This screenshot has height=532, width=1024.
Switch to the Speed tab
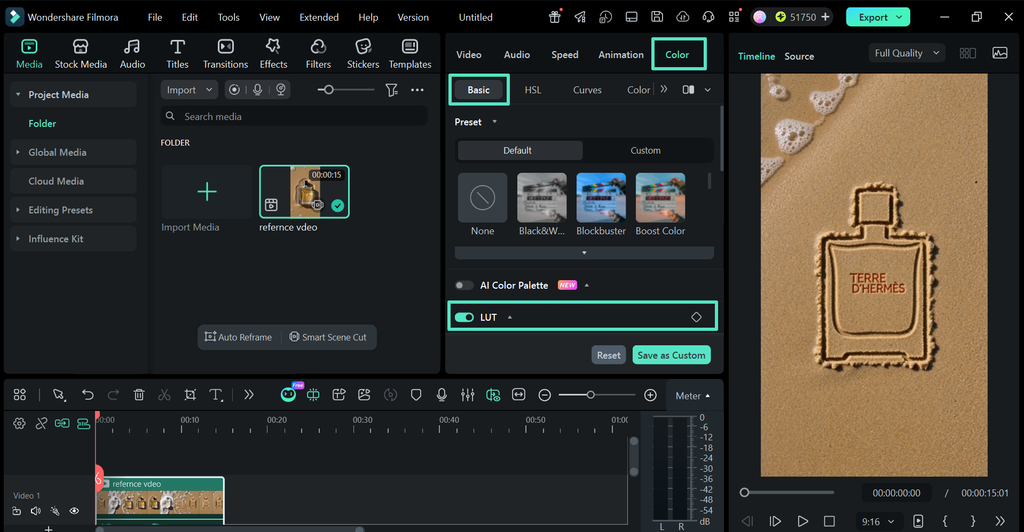click(565, 55)
